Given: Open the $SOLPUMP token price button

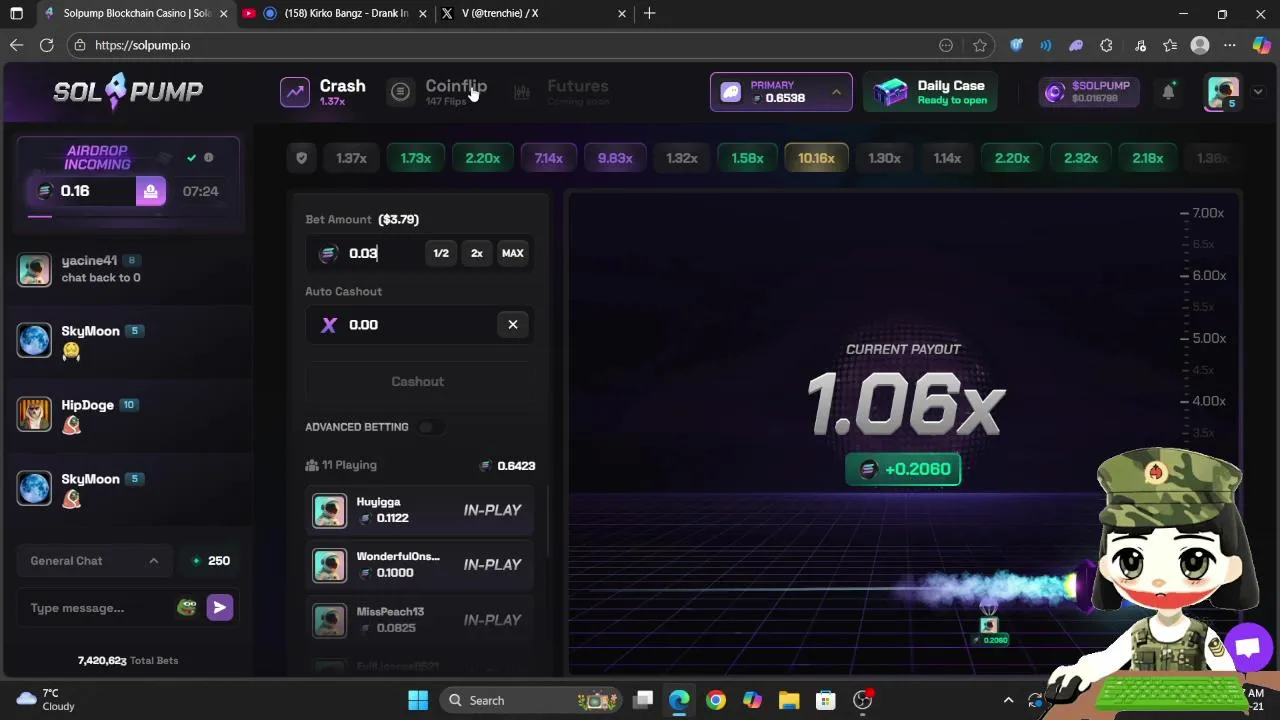Looking at the screenshot, I should 1087,92.
